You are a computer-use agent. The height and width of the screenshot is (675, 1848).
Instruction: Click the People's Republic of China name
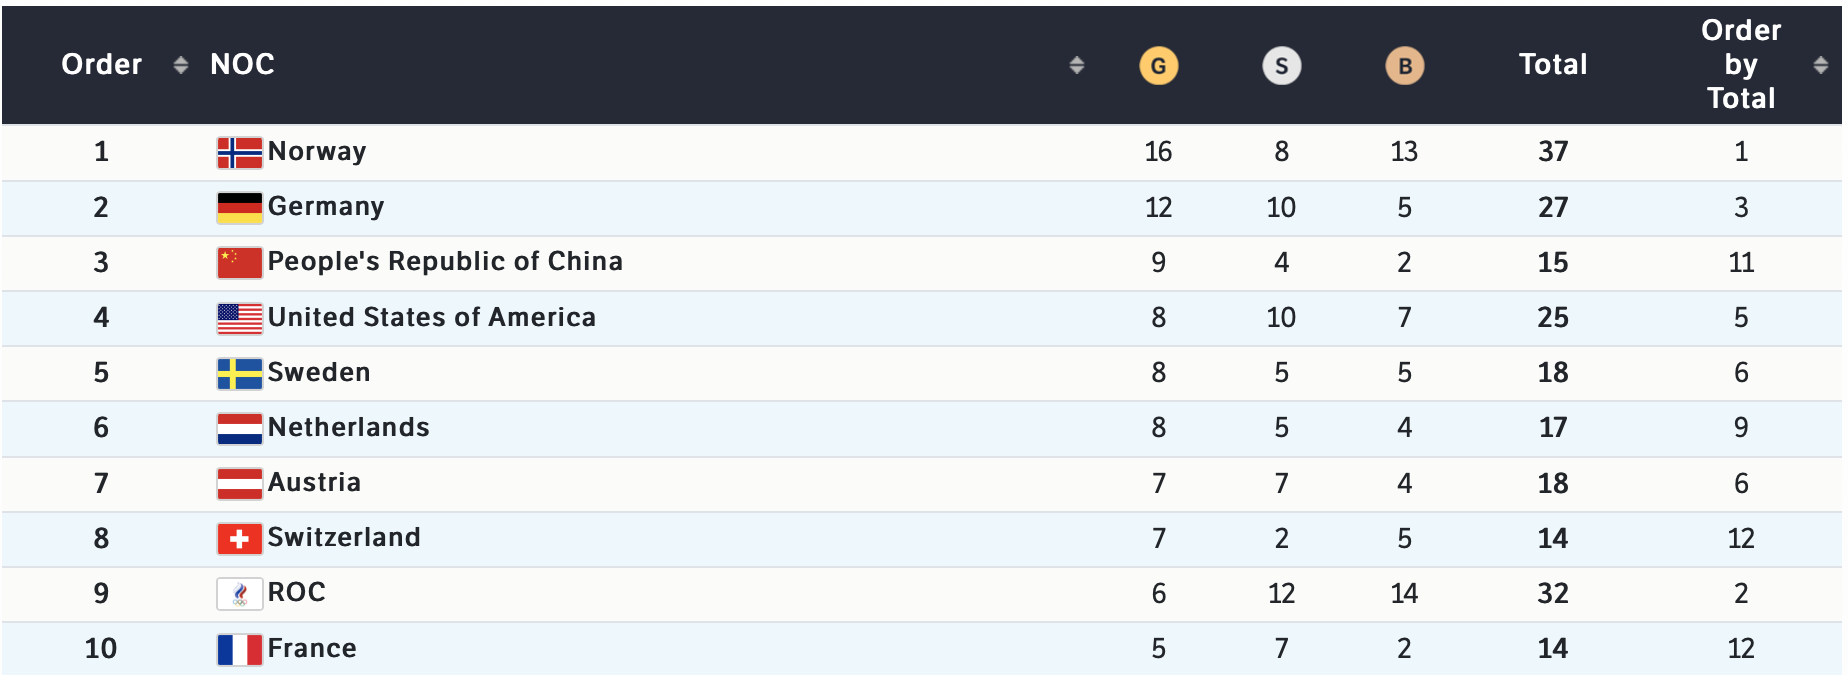click(445, 261)
